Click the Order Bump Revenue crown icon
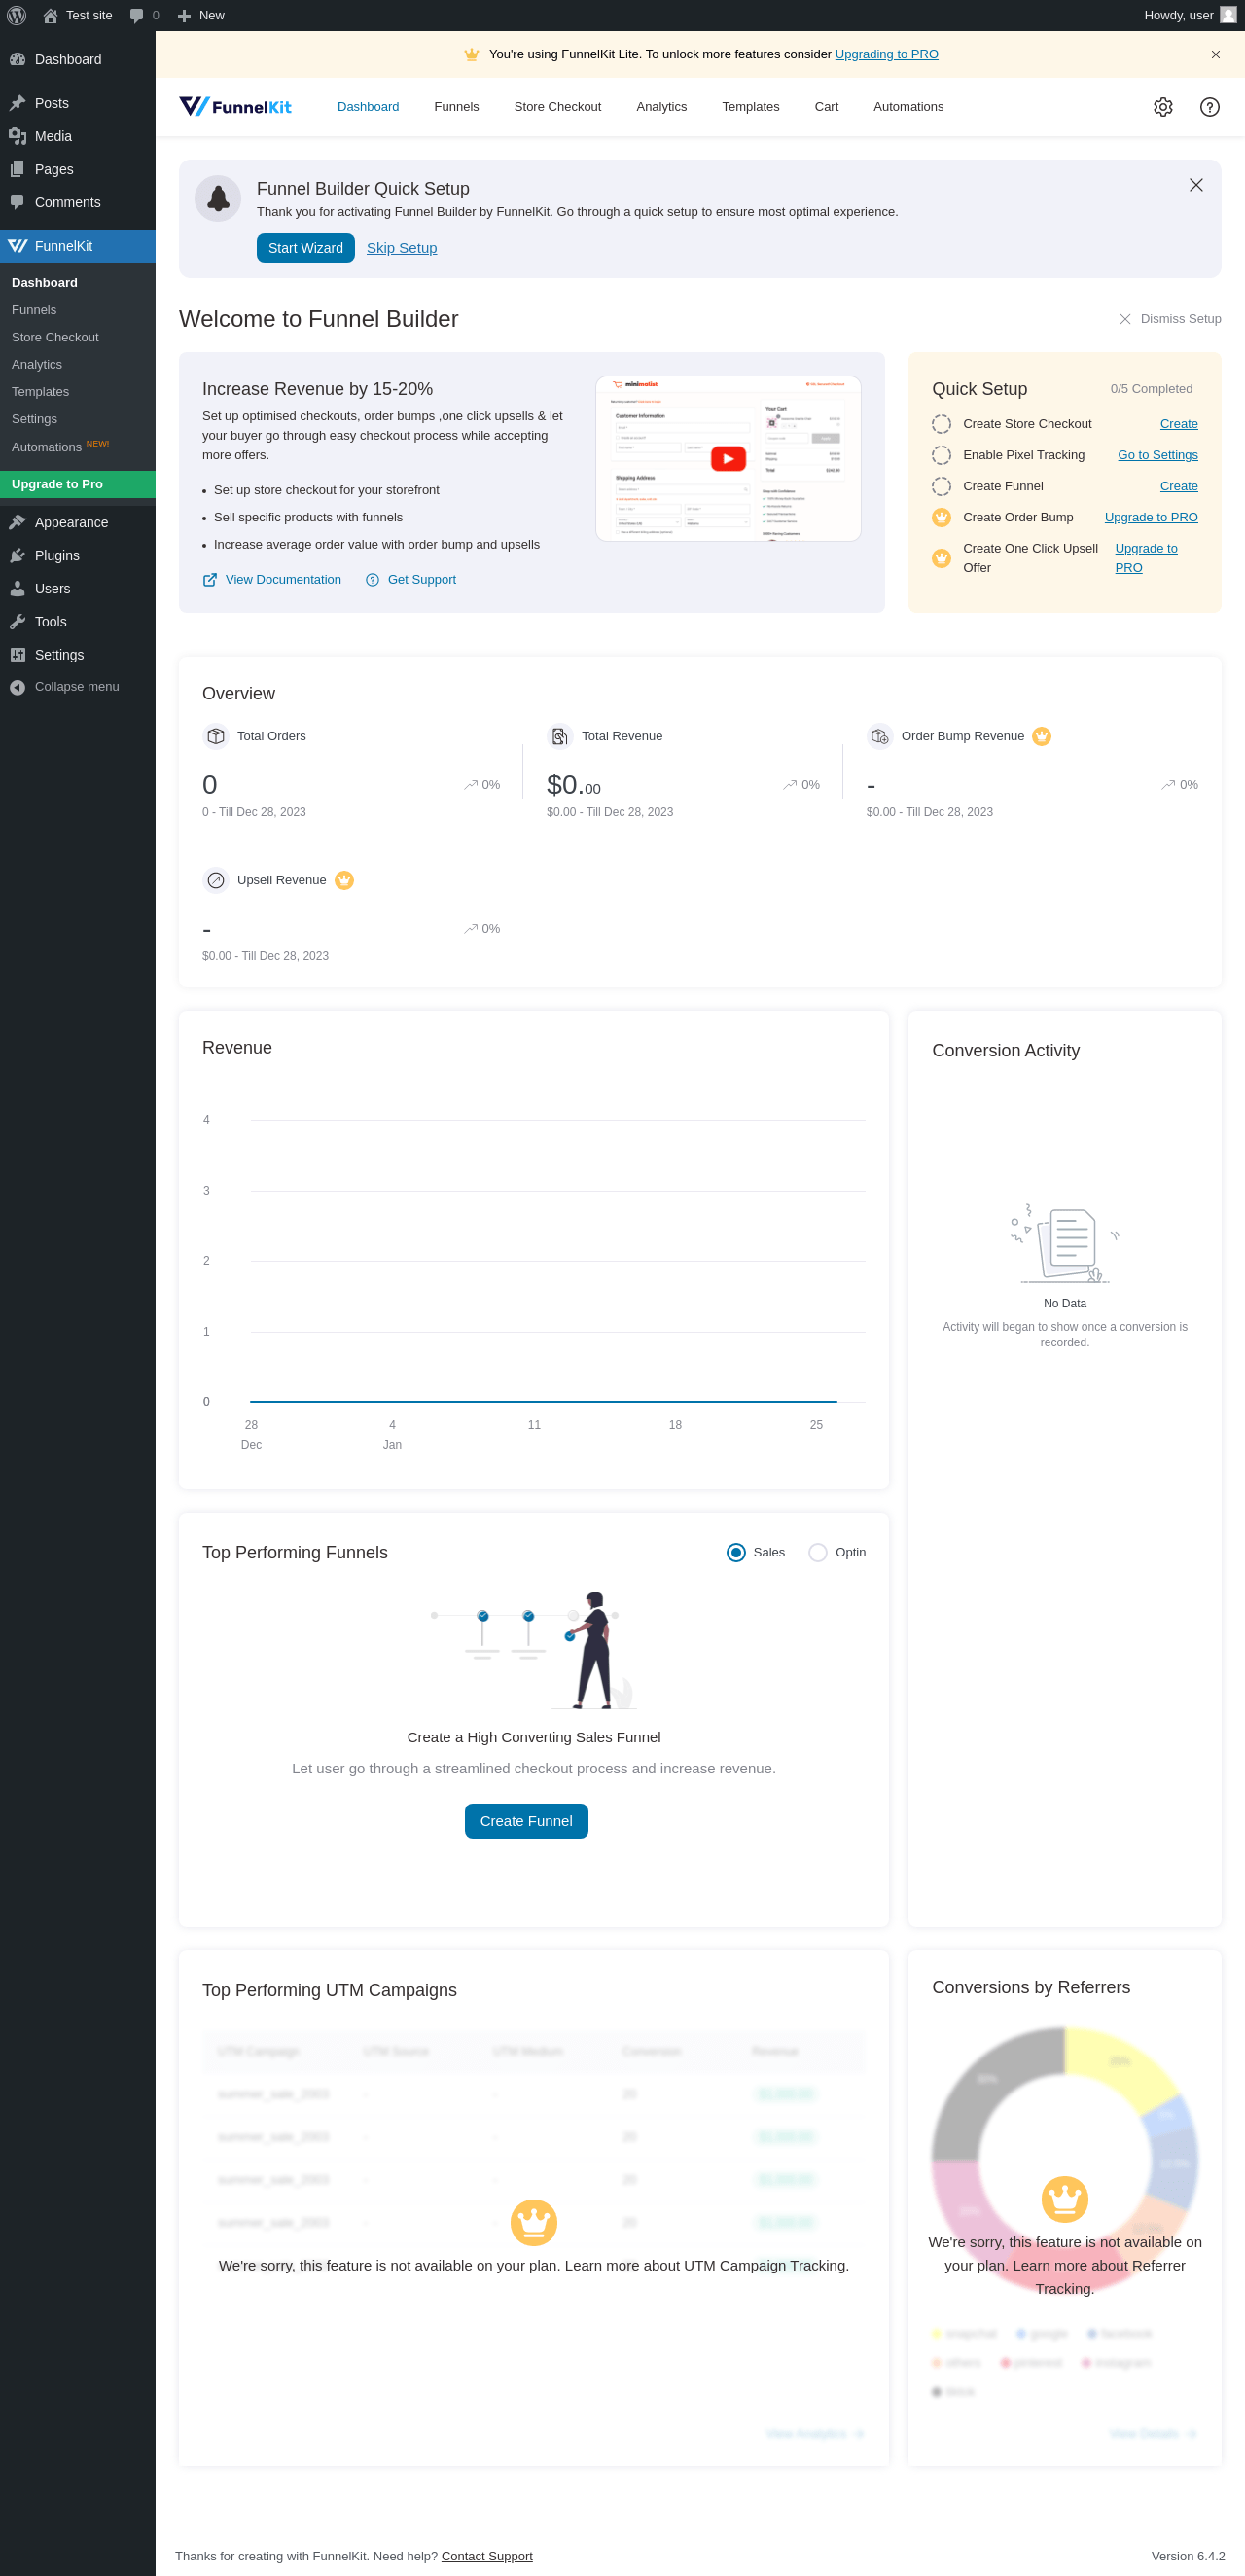The height and width of the screenshot is (2576, 1245). (x=1041, y=736)
